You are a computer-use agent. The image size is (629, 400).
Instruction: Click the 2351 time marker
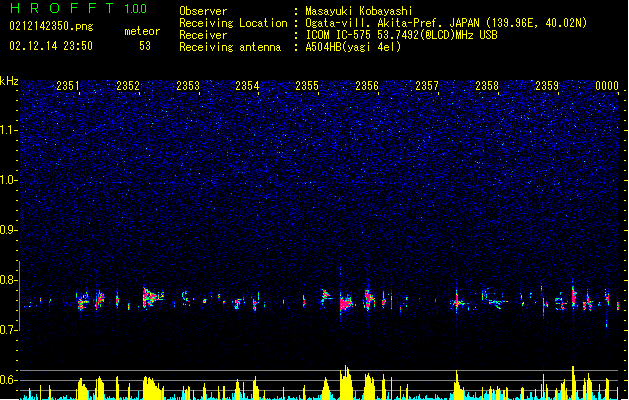tap(68, 86)
